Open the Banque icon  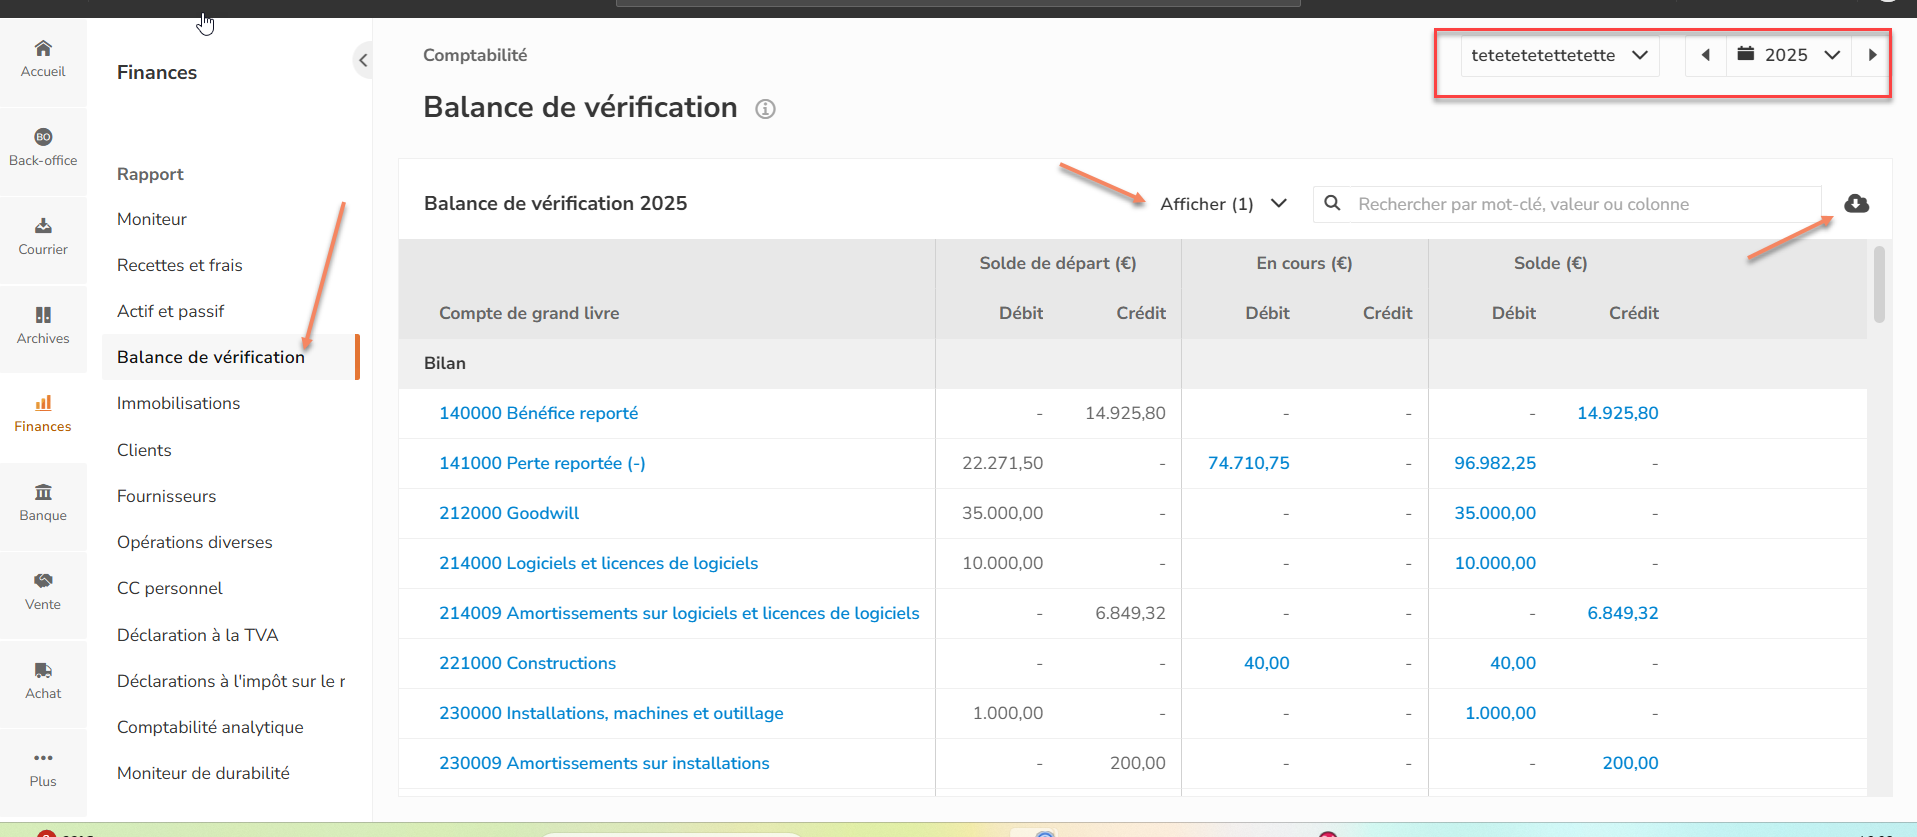43,492
